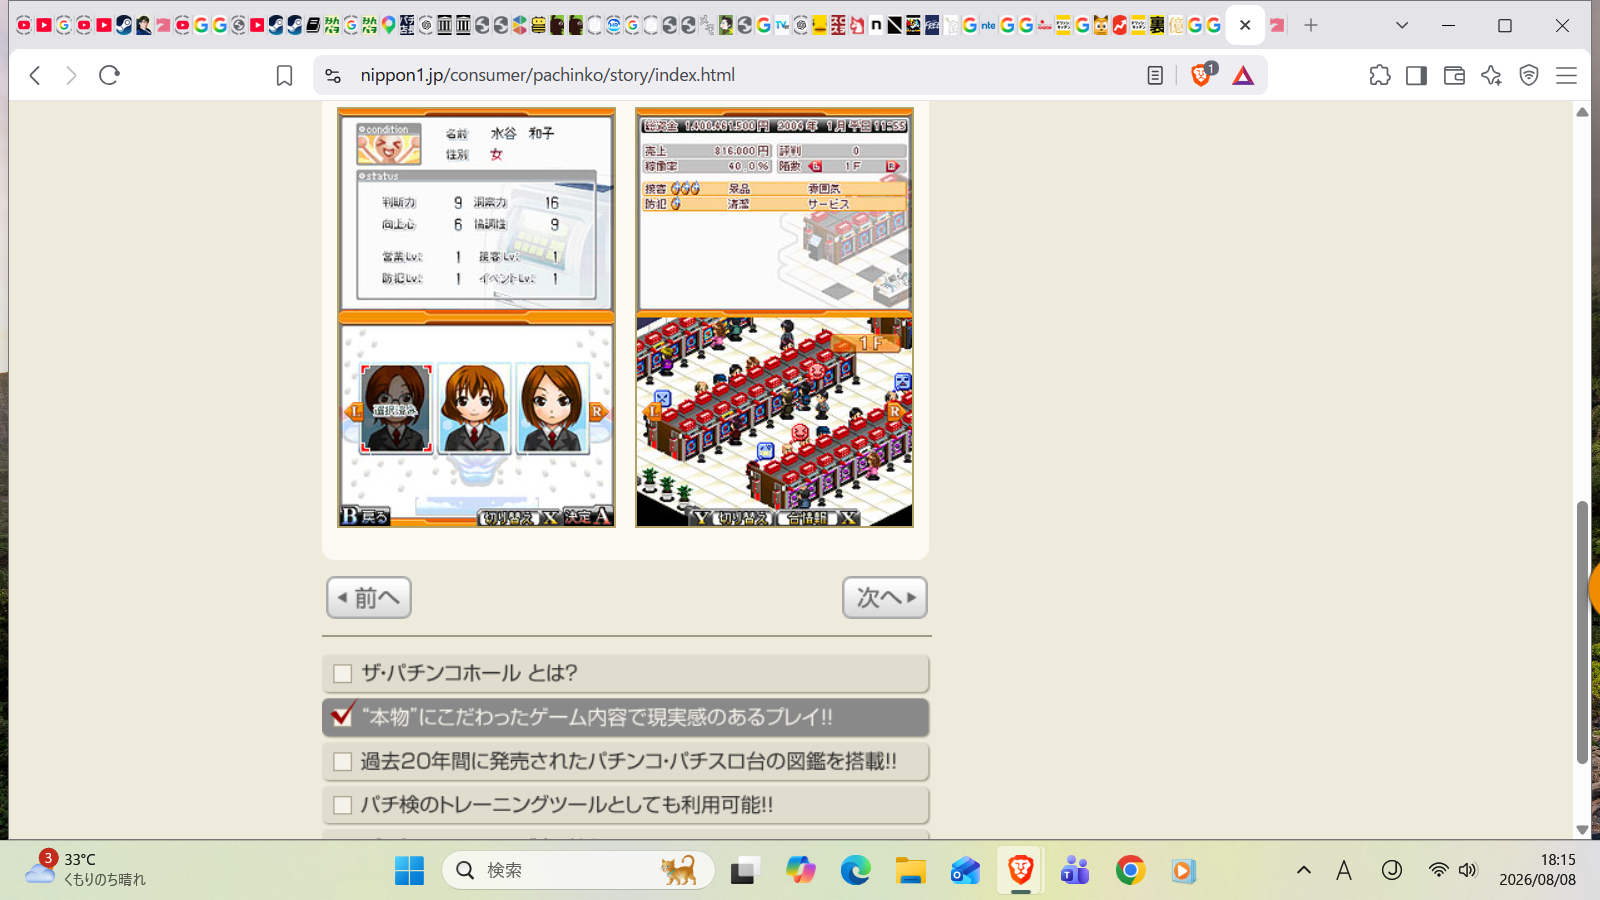Launch the Leo AI assistant
The image size is (1600, 900).
[x=1491, y=75]
